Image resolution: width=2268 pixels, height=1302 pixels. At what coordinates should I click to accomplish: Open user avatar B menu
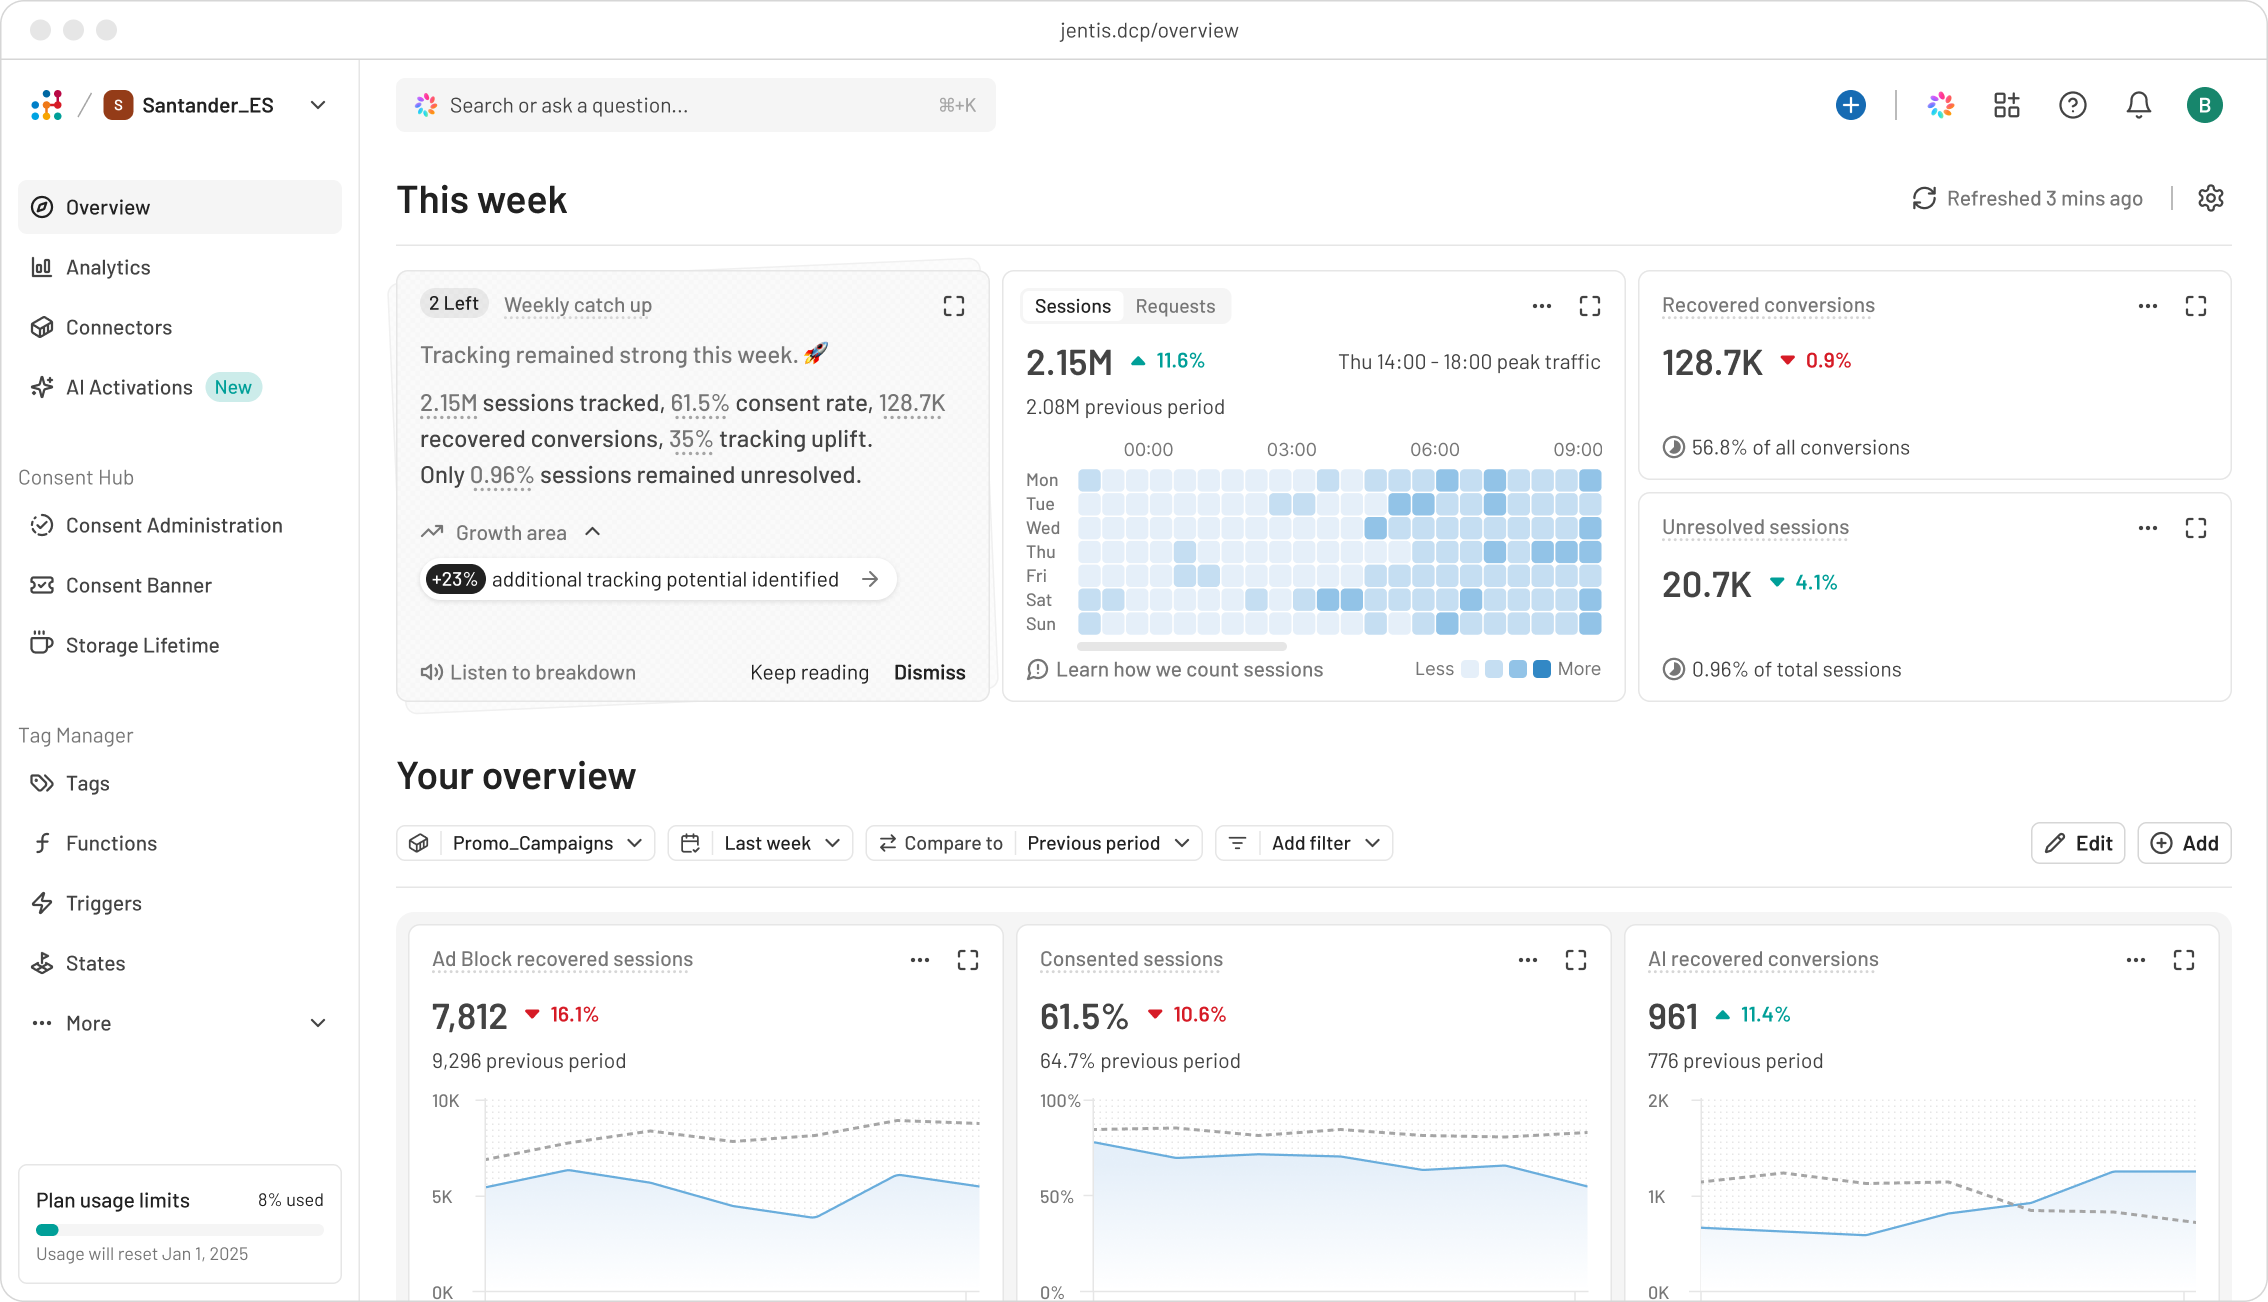coord(2205,105)
